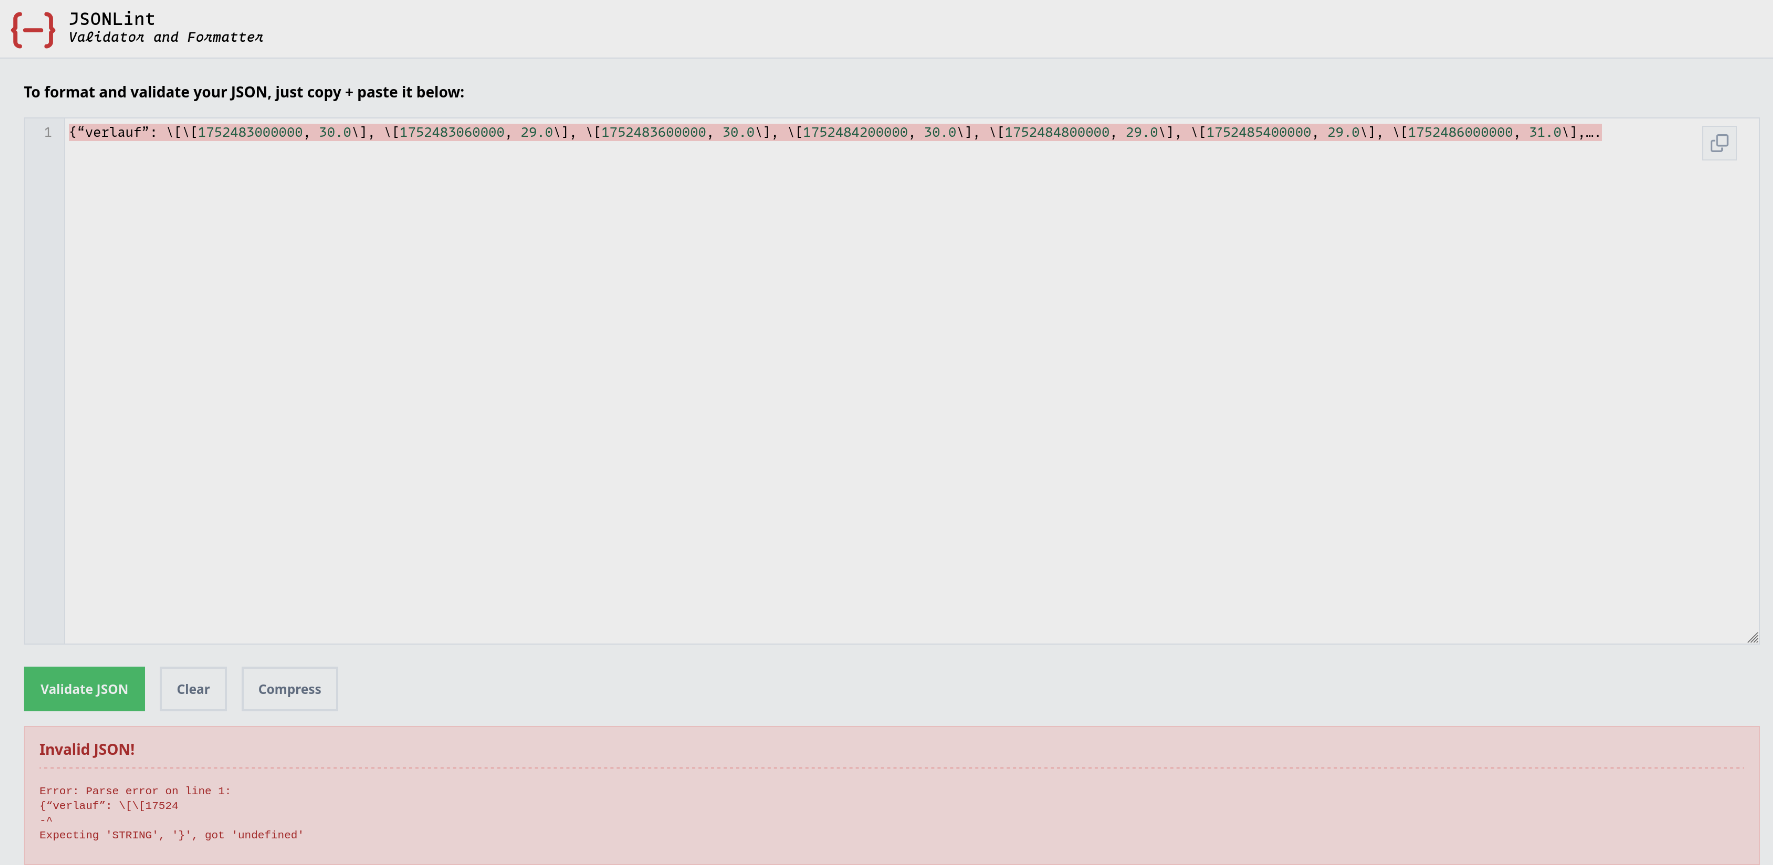Click the first timestamp 1752483000000
The height and width of the screenshot is (865, 1773).
point(250,132)
